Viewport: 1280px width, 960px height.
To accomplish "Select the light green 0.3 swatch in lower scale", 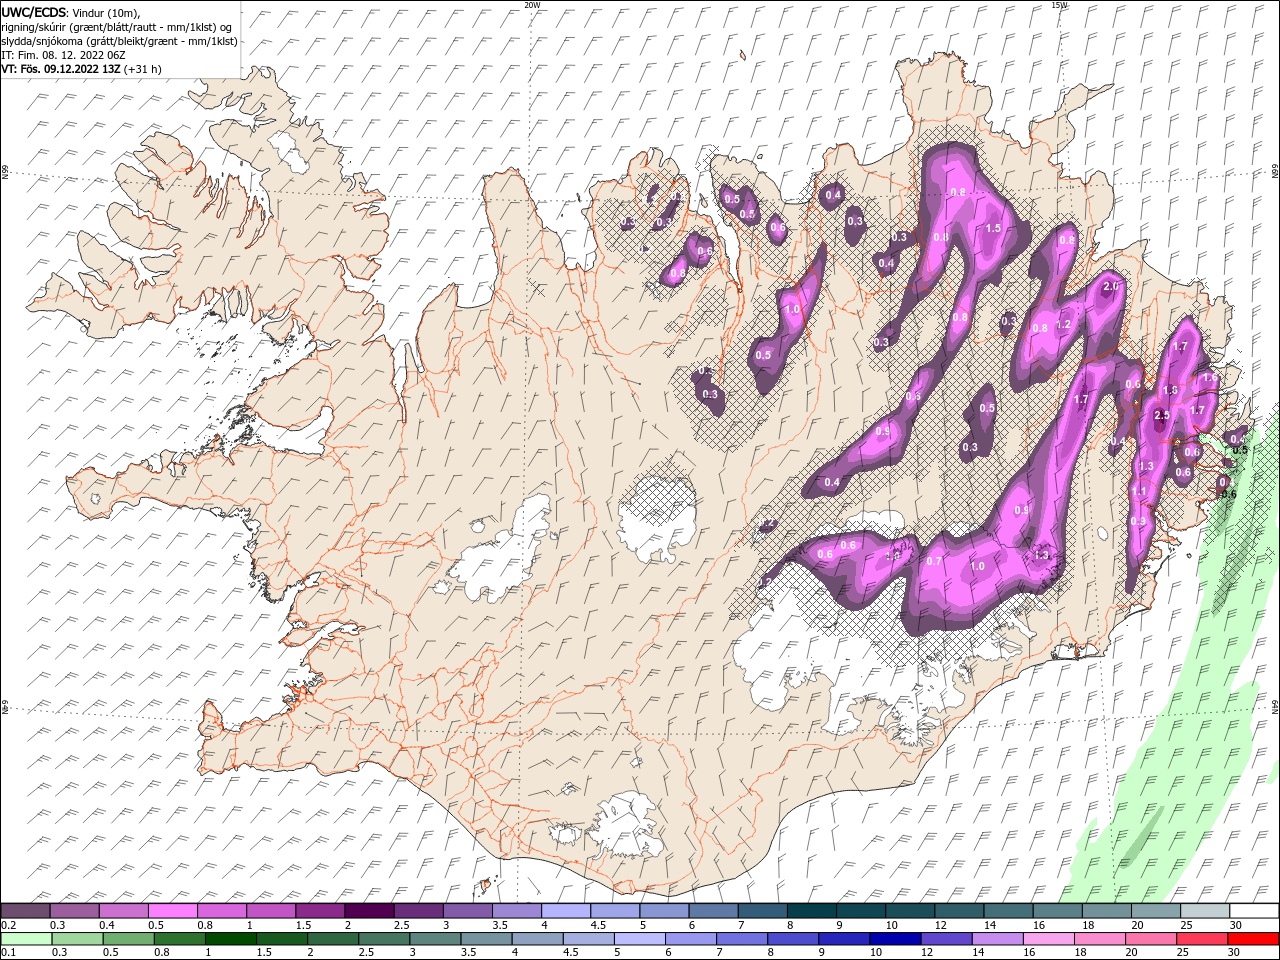I will tap(77, 939).
